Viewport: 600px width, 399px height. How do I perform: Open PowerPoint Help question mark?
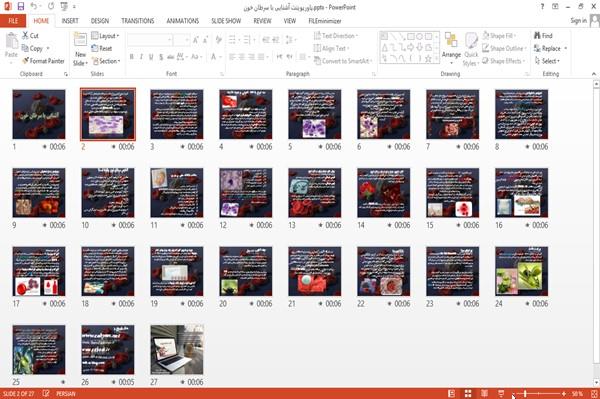point(542,7)
